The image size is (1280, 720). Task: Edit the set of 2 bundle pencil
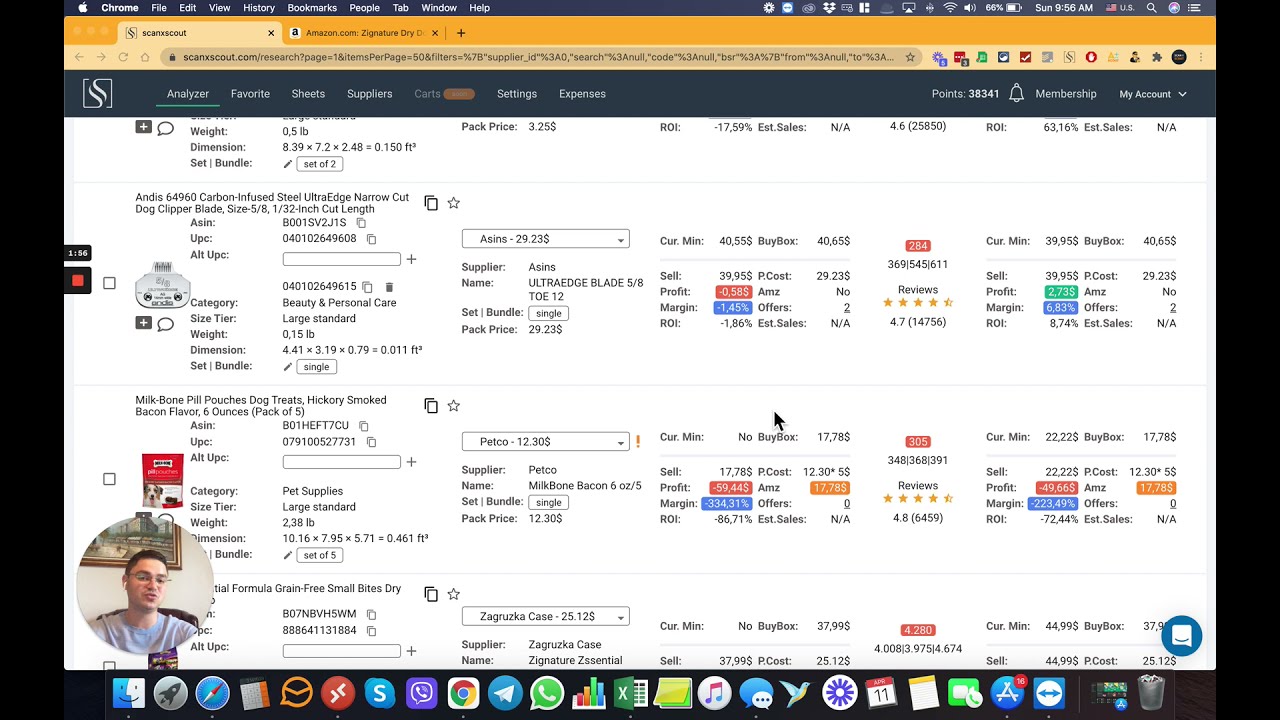(x=288, y=164)
